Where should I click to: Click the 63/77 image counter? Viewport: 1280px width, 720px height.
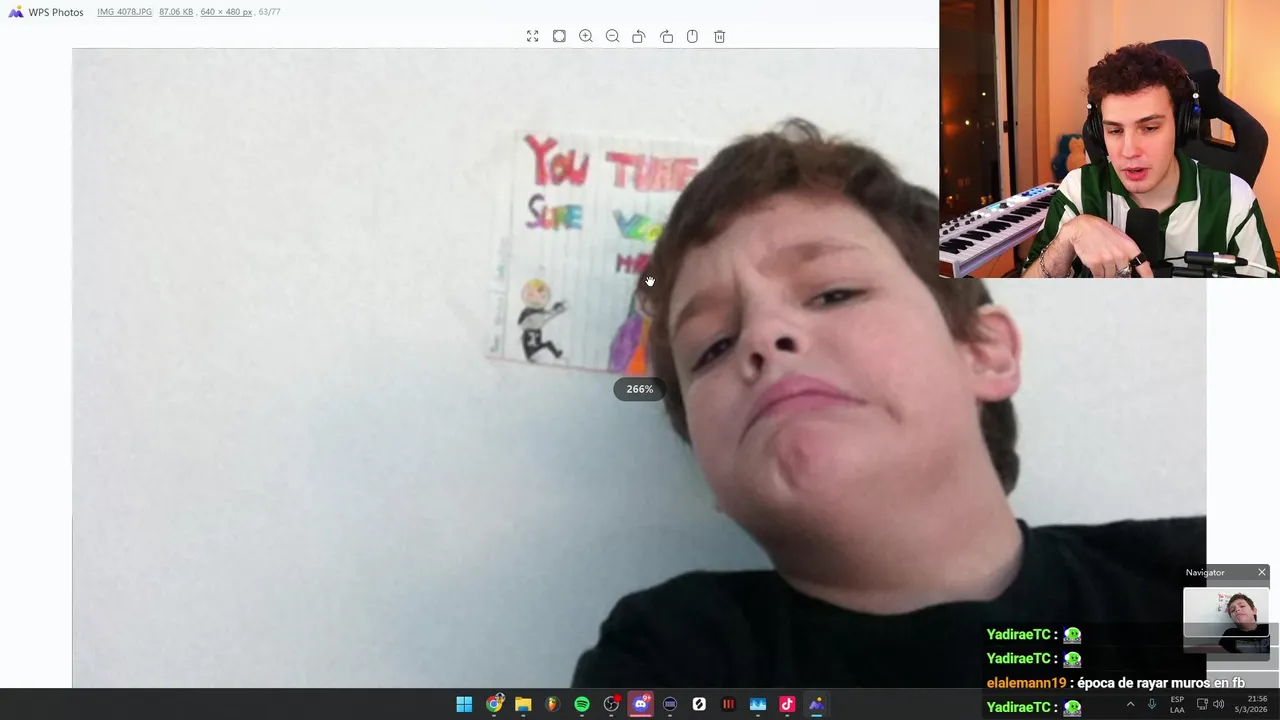pyautogui.click(x=269, y=12)
